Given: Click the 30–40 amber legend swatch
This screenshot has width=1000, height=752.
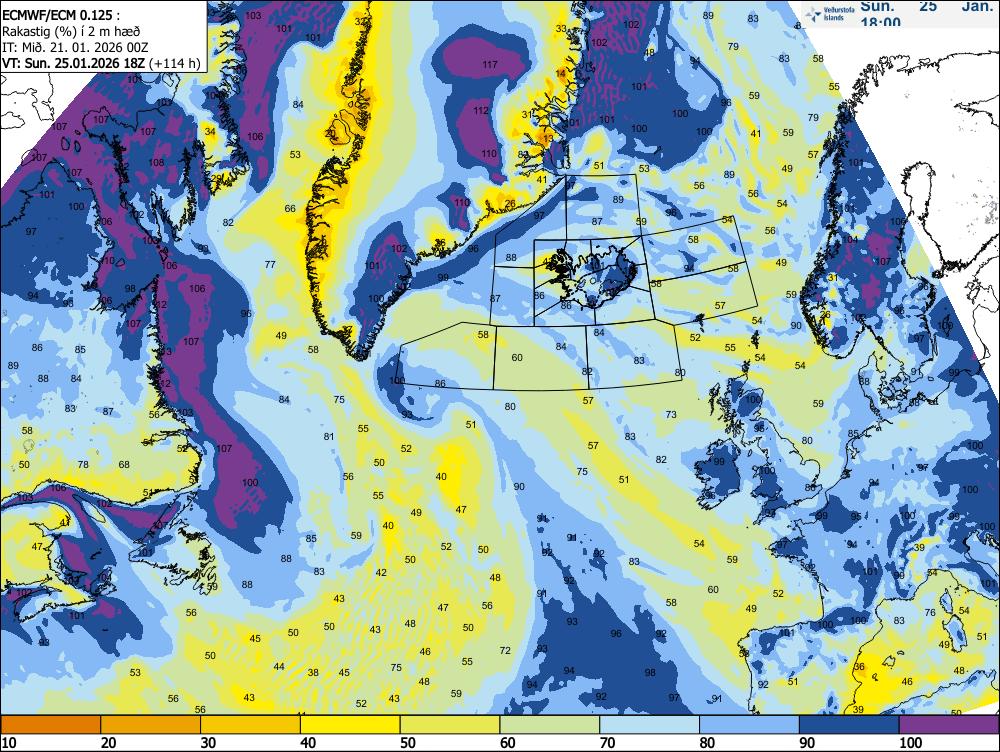Looking at the screenshot, I should click(251, 725).
